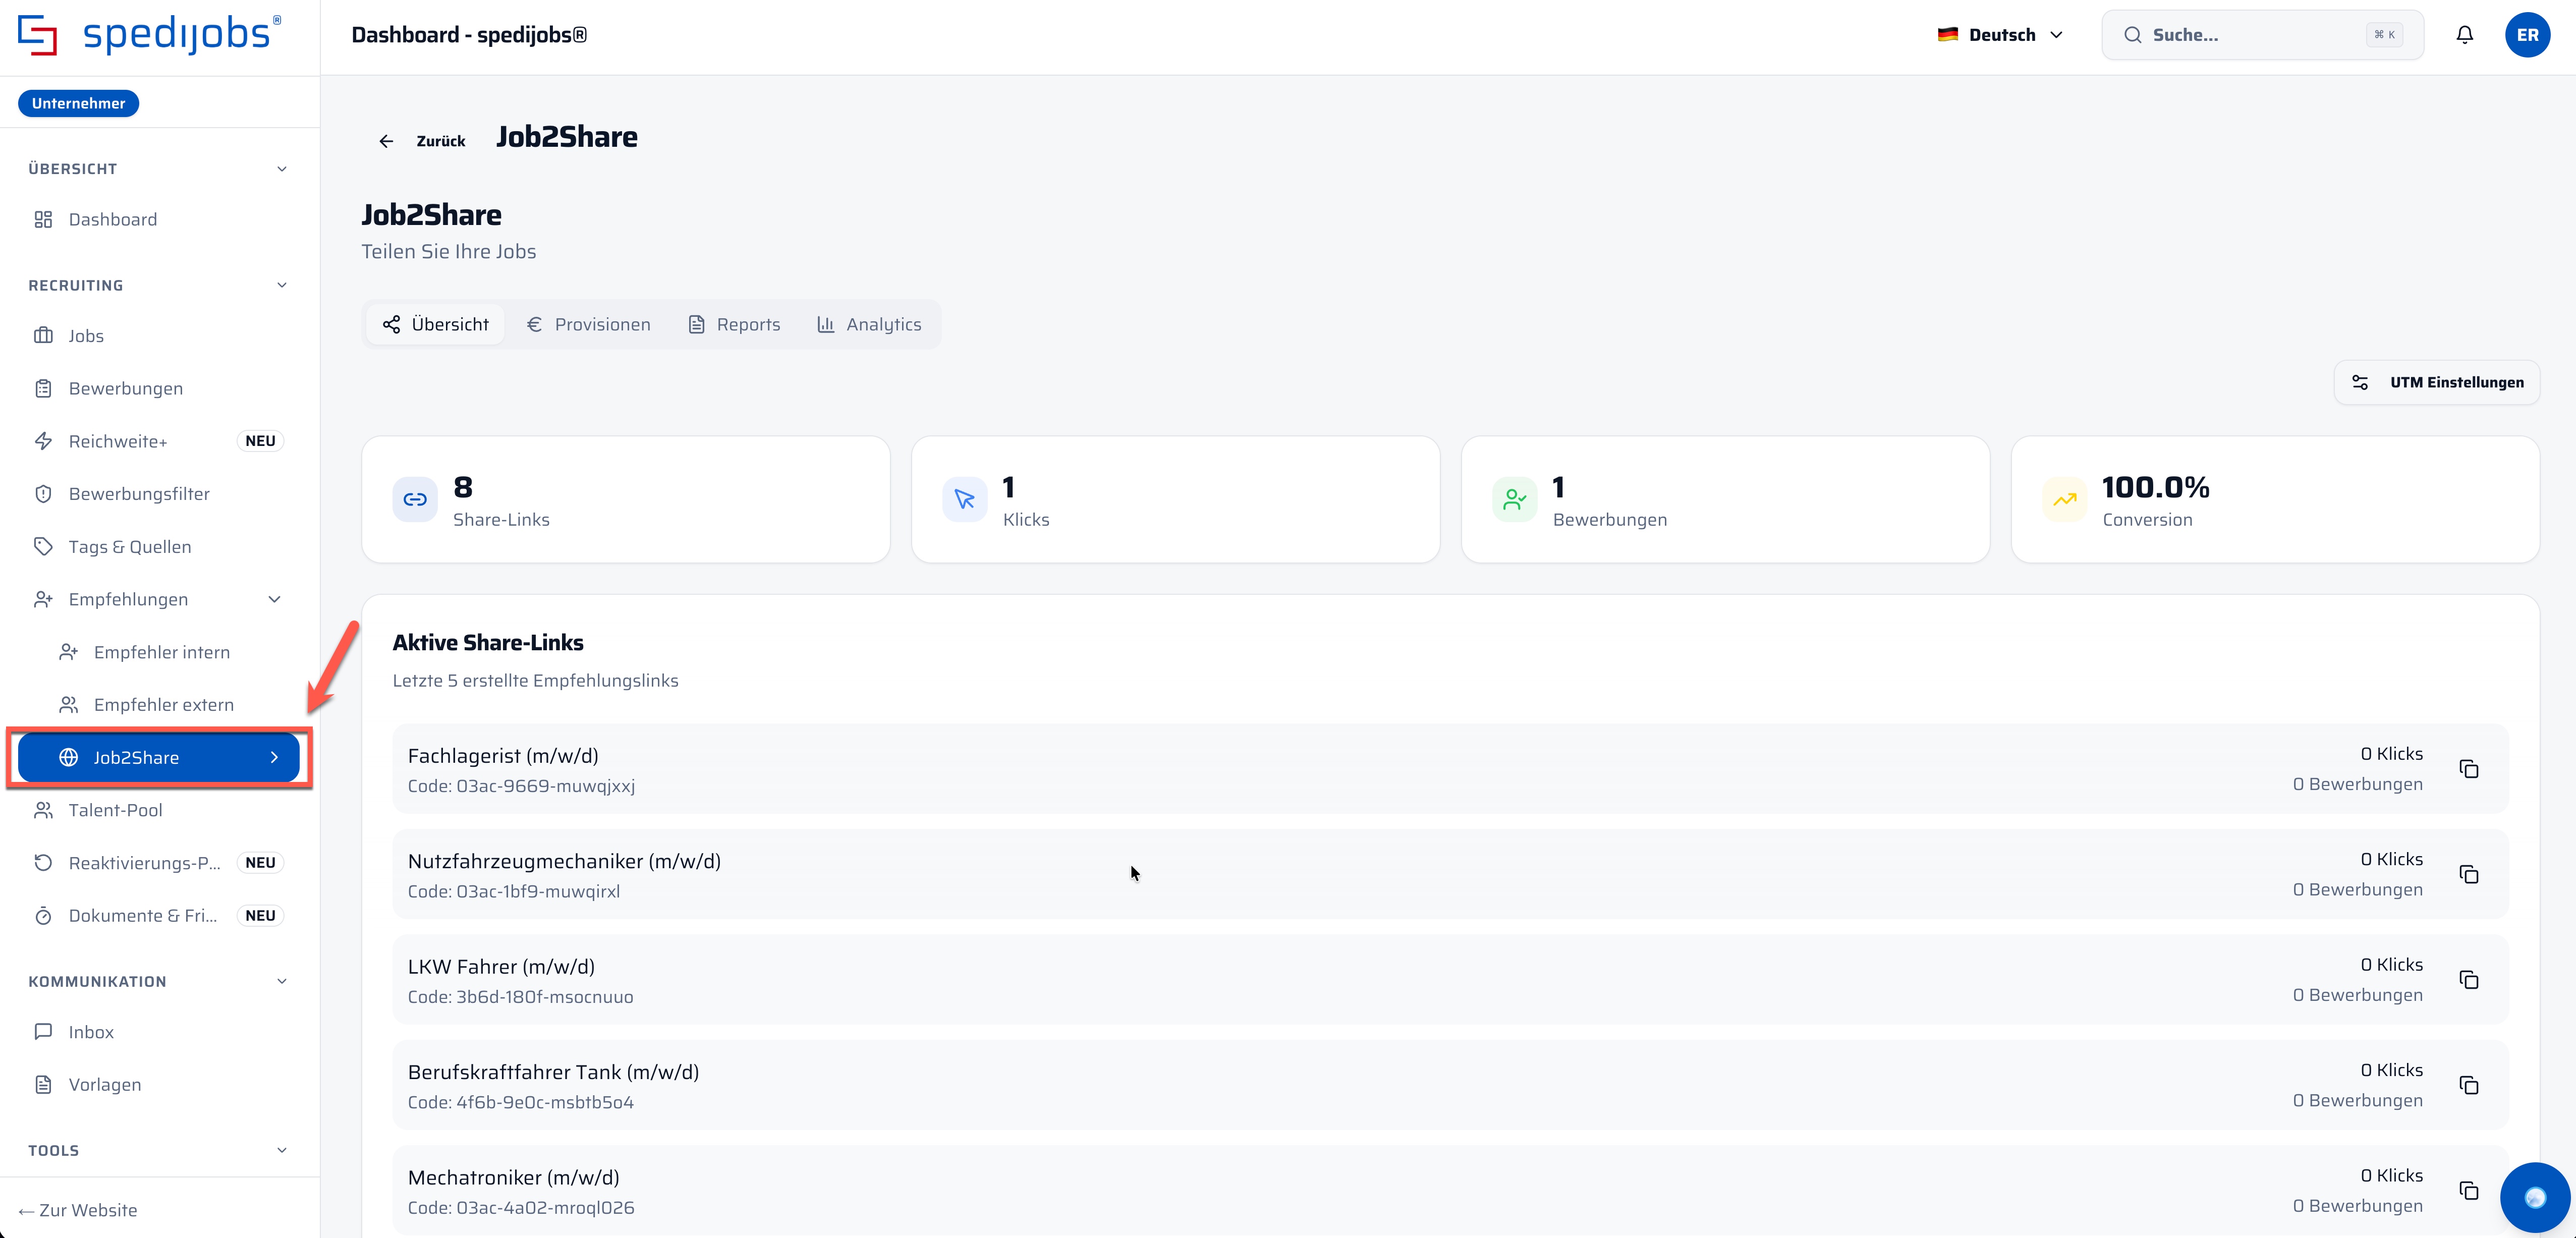
Task: Click the Klicks cursor icon
Action: click(965, 499)
